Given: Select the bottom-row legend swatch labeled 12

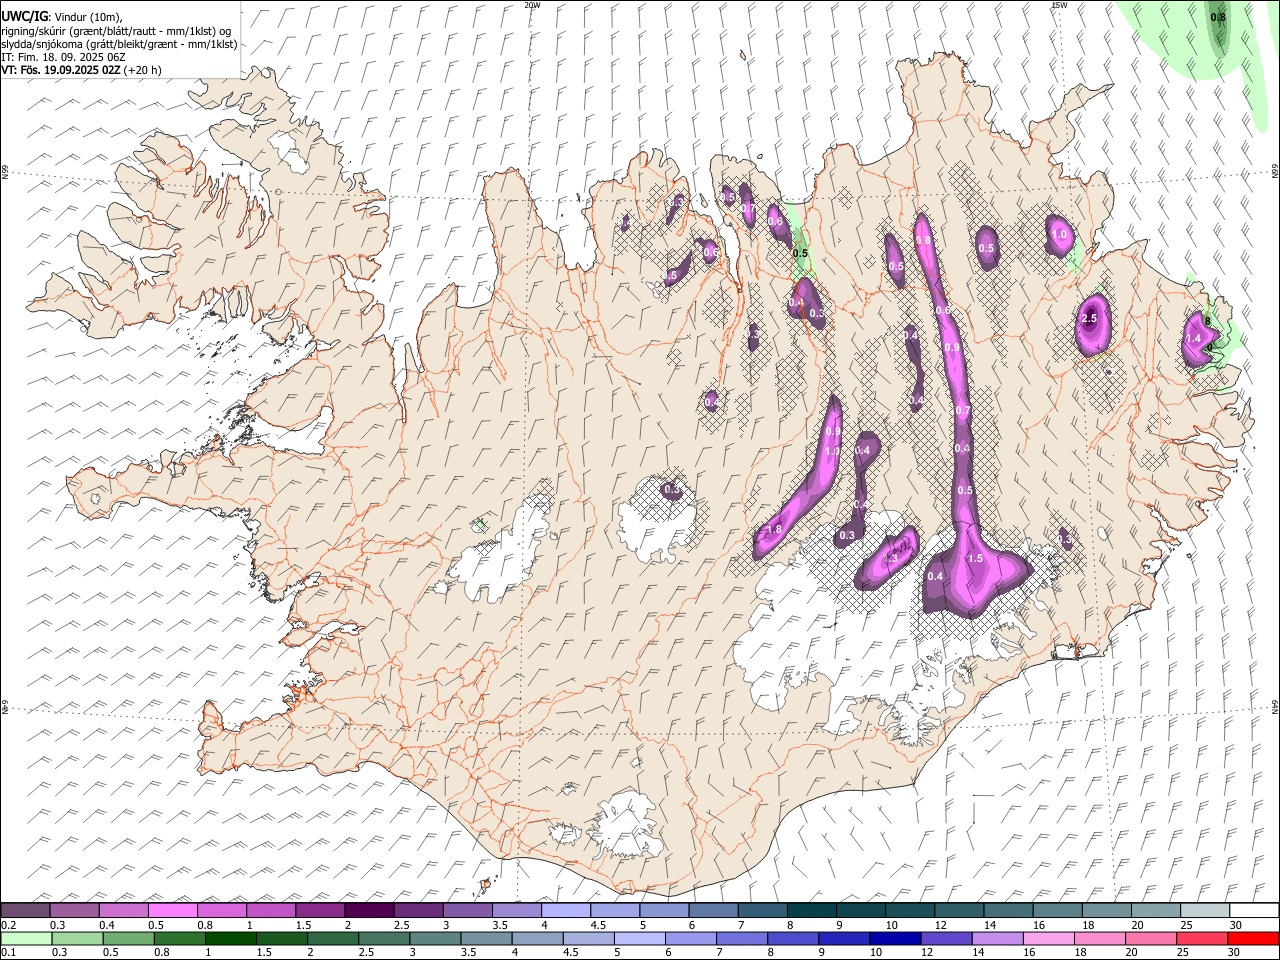Looking at the screenshot, I should click(x=945, y=938).
